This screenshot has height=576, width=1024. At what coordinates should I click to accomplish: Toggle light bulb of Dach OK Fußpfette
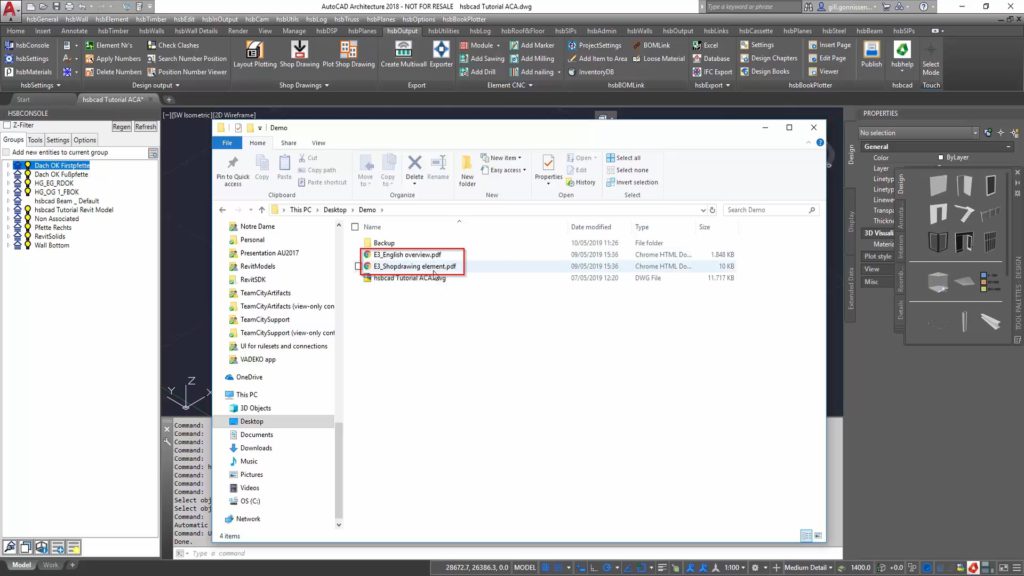tap(27, 174)
